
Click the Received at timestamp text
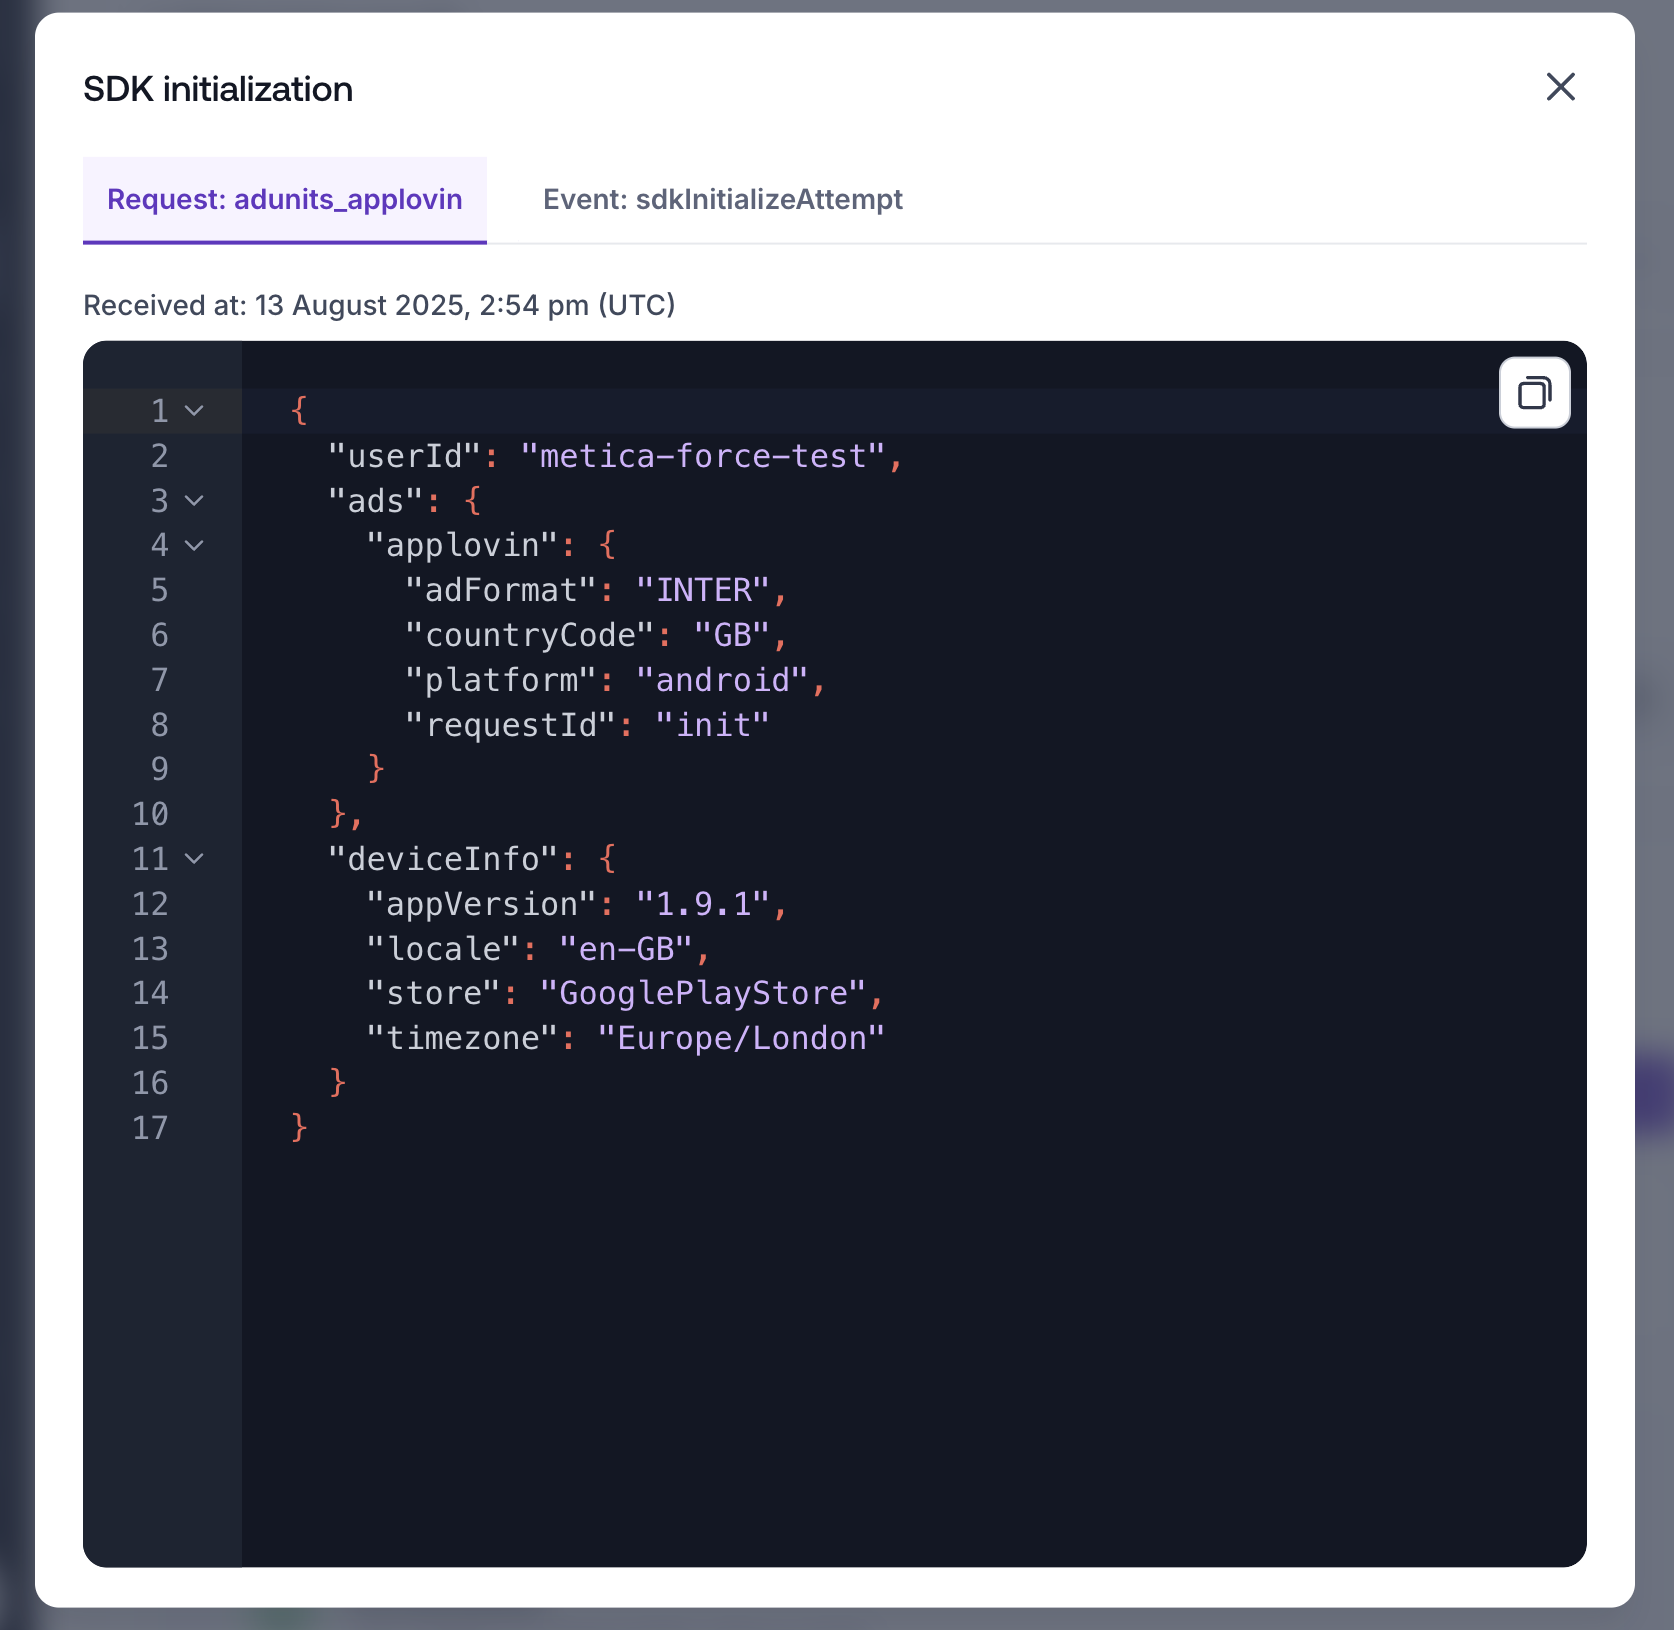[379, 305]
